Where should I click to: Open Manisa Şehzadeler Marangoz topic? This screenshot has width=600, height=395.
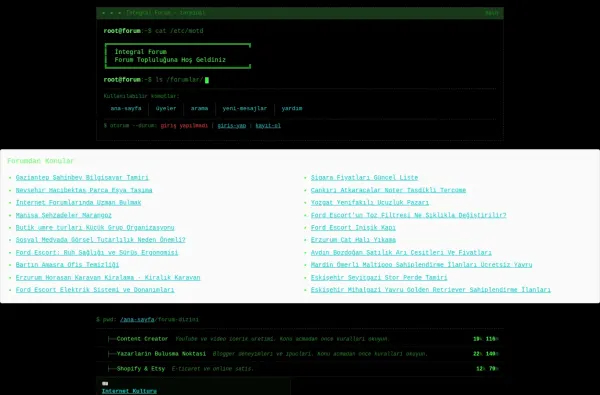coord(64,215)
